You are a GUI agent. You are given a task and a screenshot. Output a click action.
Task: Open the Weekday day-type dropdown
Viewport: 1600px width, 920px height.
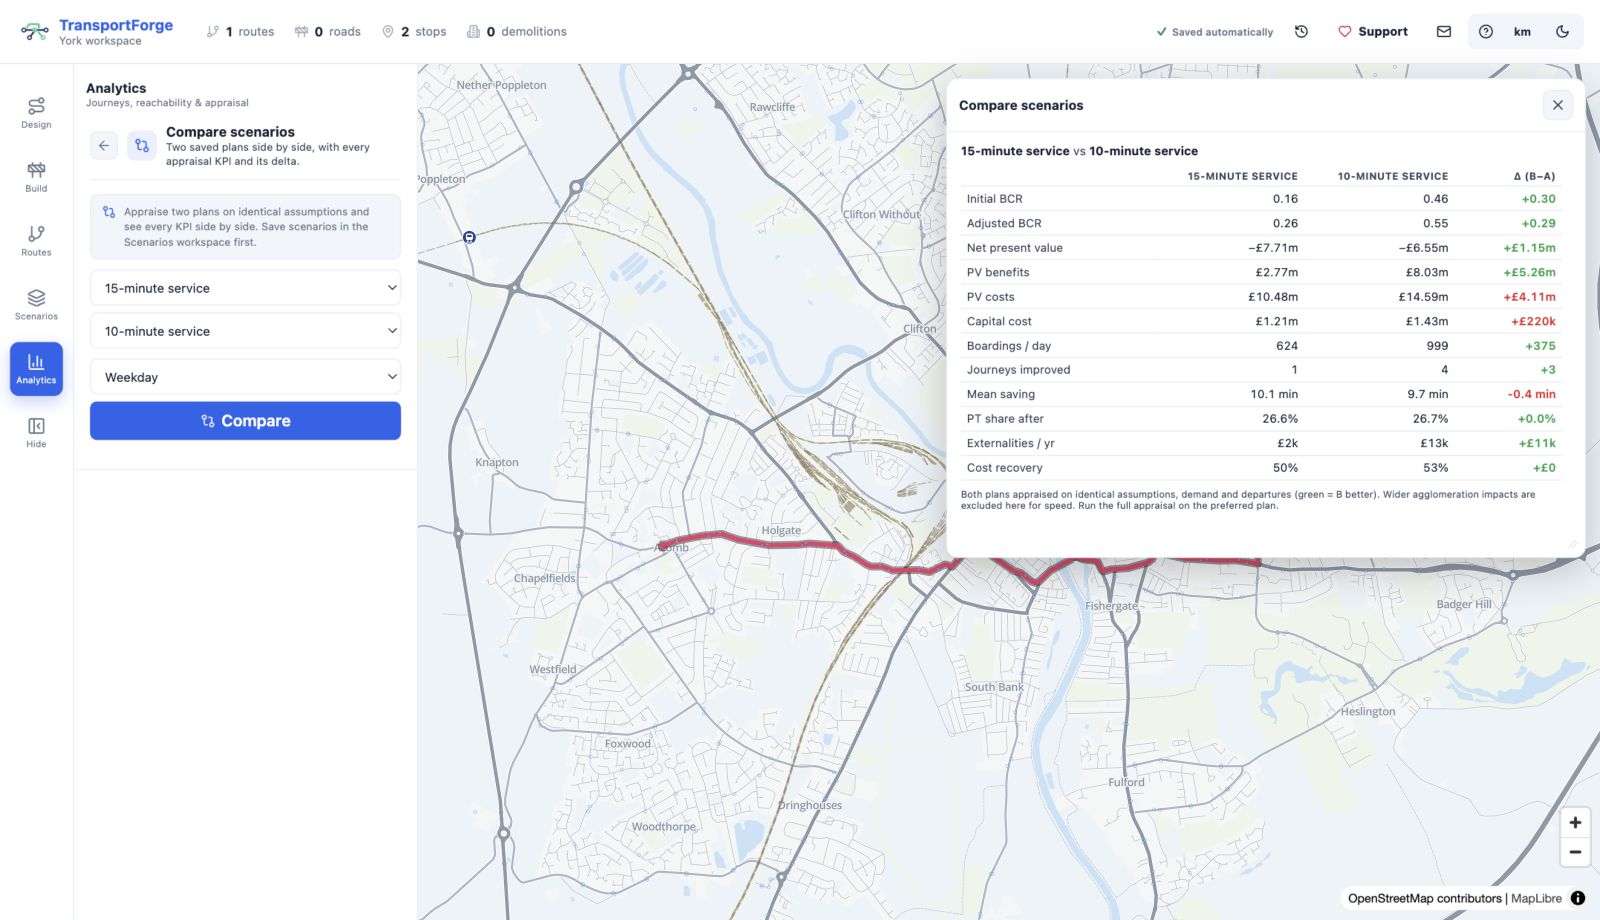[x=245, y=377]
